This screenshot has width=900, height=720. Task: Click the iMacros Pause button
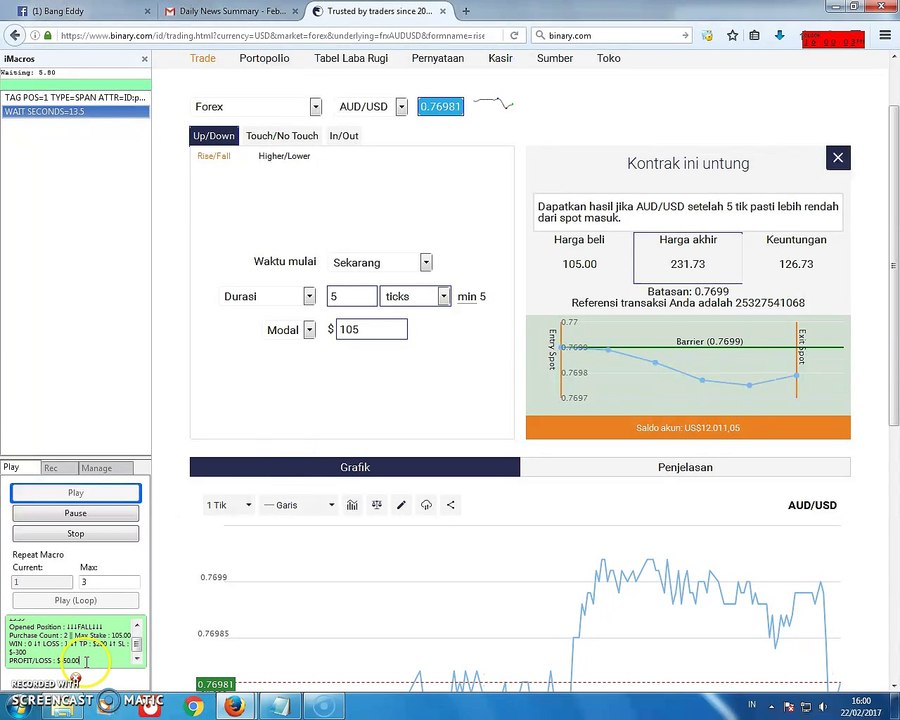pyautogui.click(x=76, y=513)
